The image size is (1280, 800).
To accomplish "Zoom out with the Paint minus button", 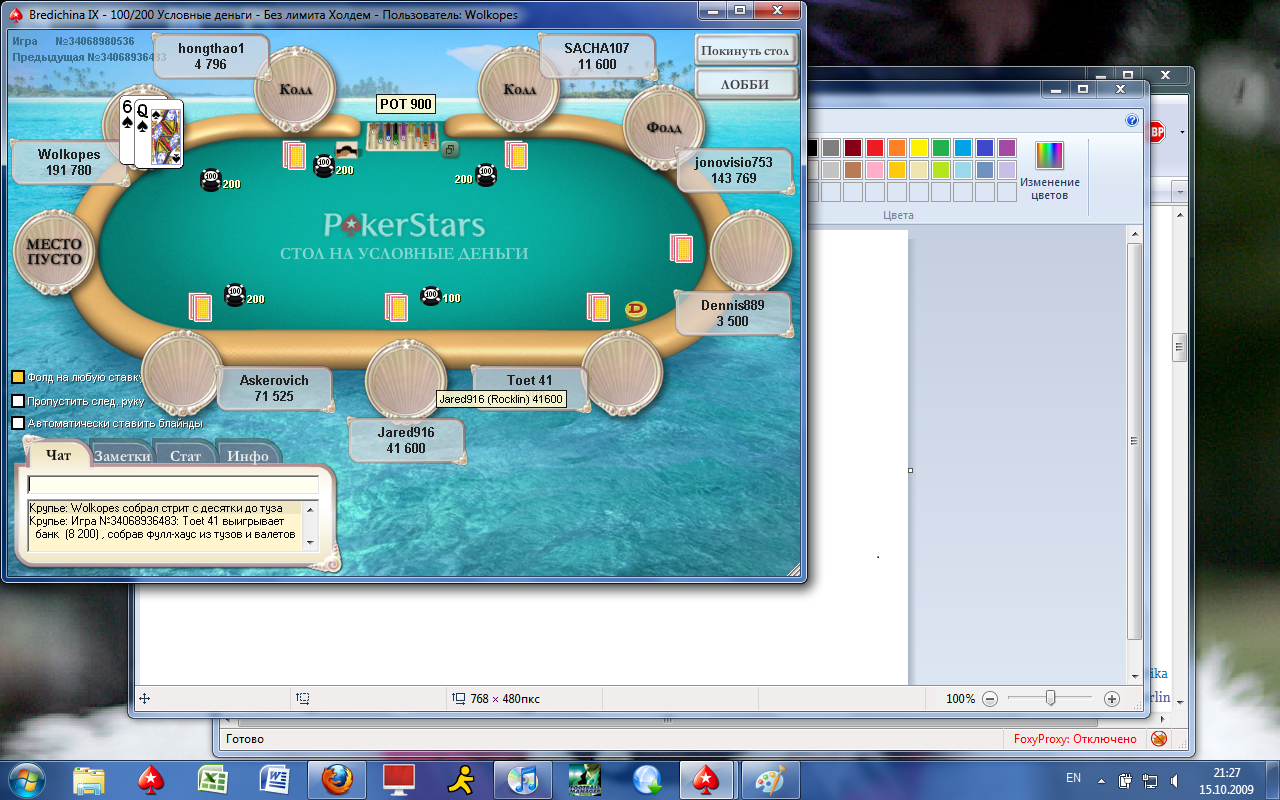I will click(990, 699).
